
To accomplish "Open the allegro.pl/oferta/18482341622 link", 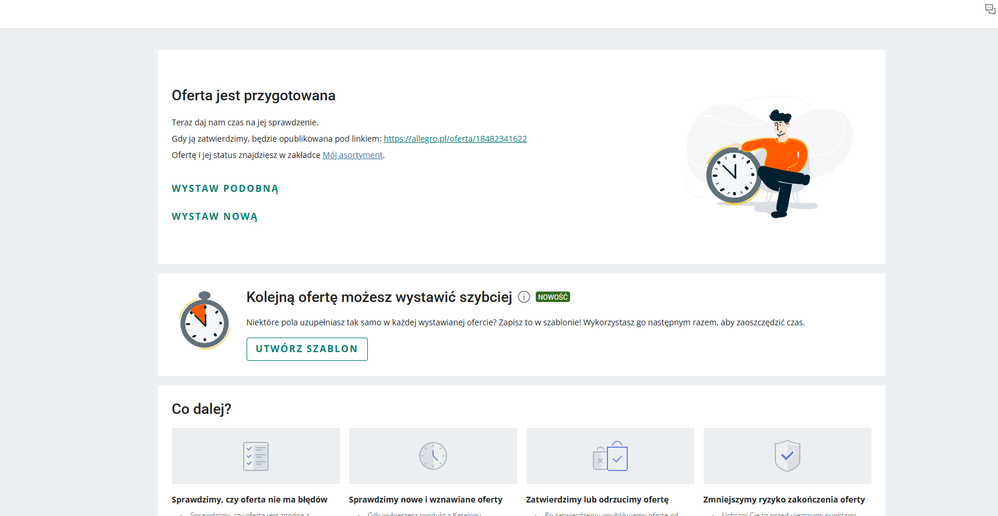I will pos(455,139).
